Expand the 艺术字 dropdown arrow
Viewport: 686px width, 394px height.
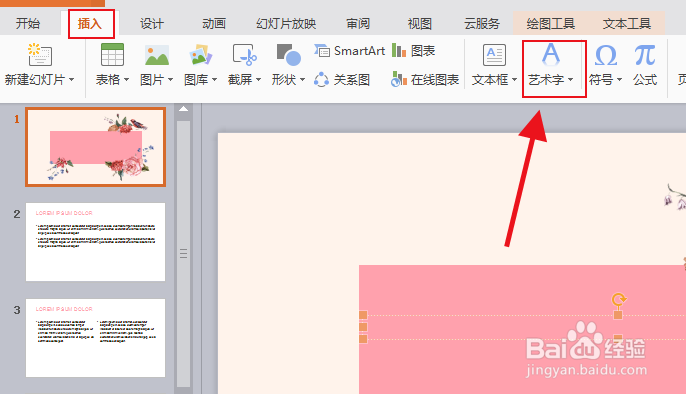coord(570,80)
